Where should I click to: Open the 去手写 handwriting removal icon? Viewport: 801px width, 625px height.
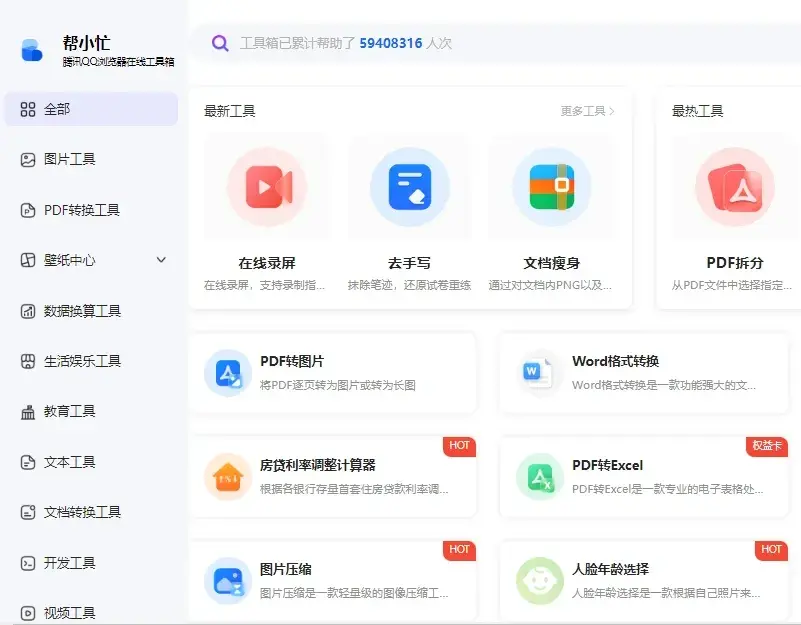[x=409, y=187]
